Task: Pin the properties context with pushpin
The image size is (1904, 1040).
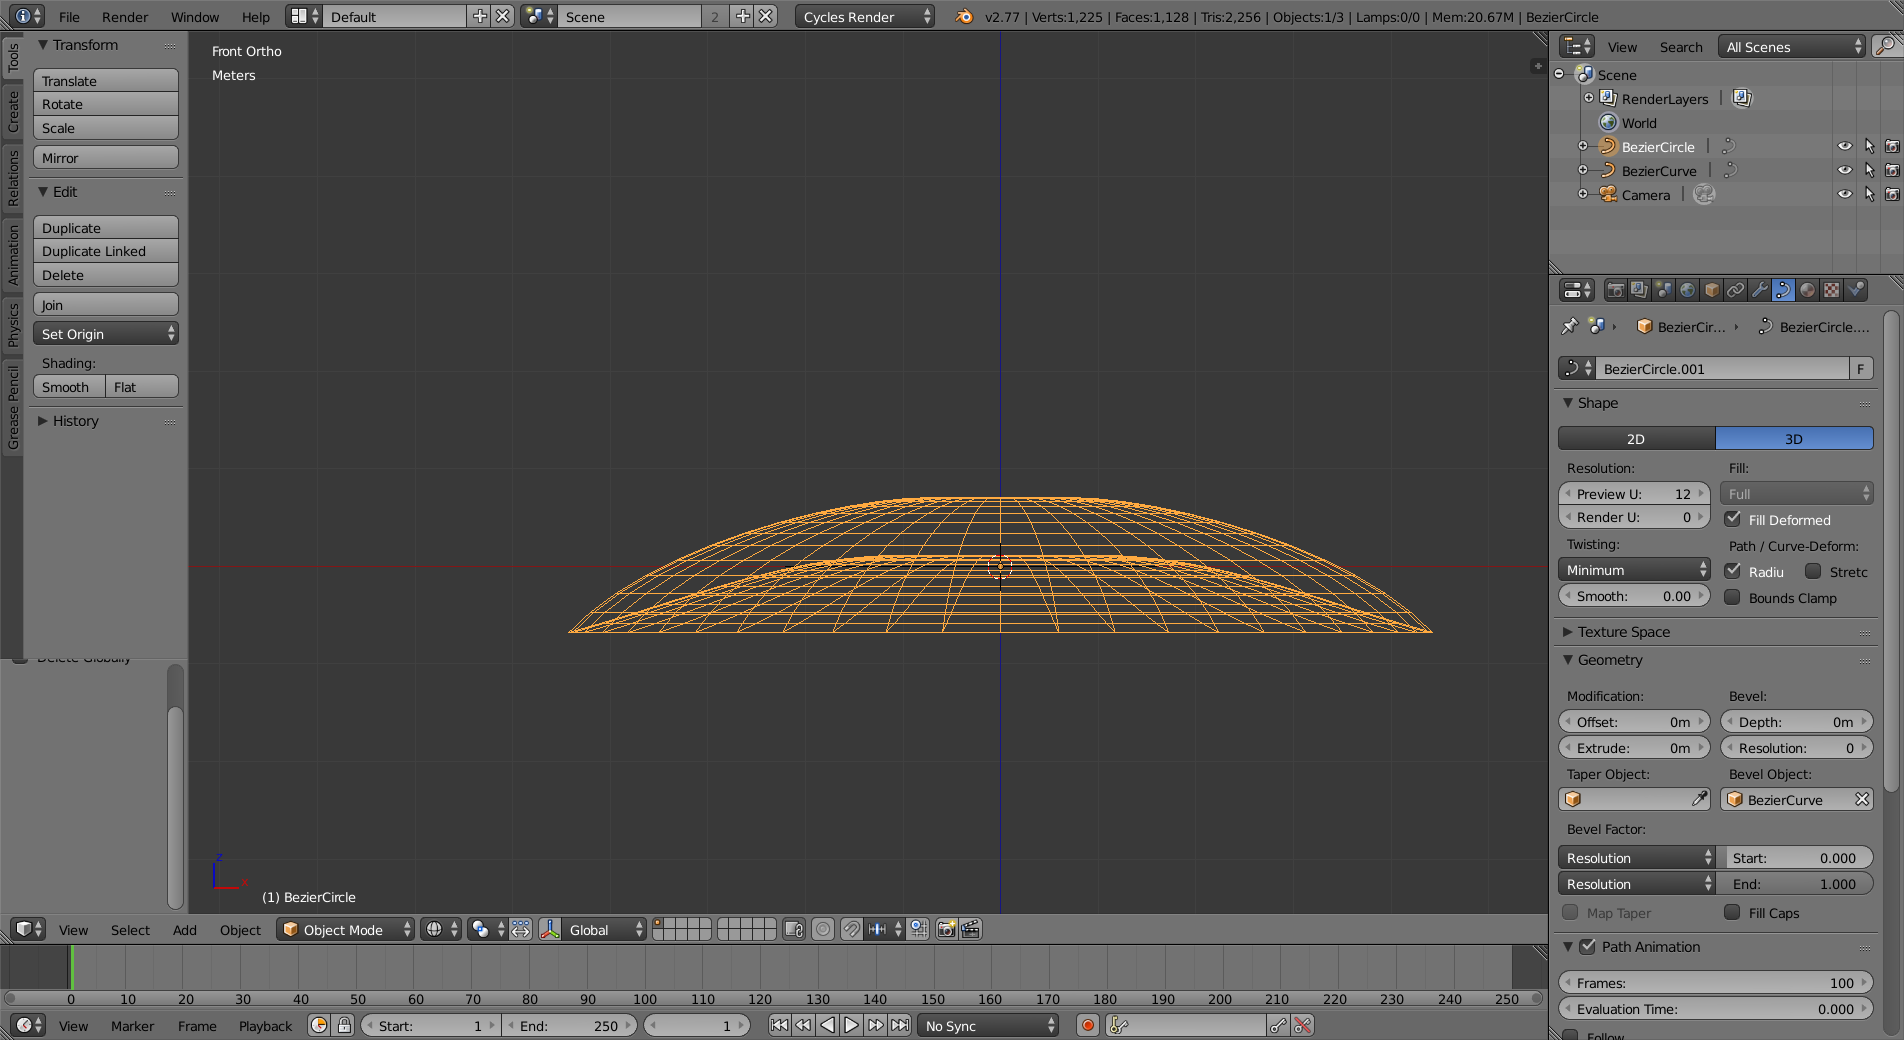Action: tap(1569, 326)
